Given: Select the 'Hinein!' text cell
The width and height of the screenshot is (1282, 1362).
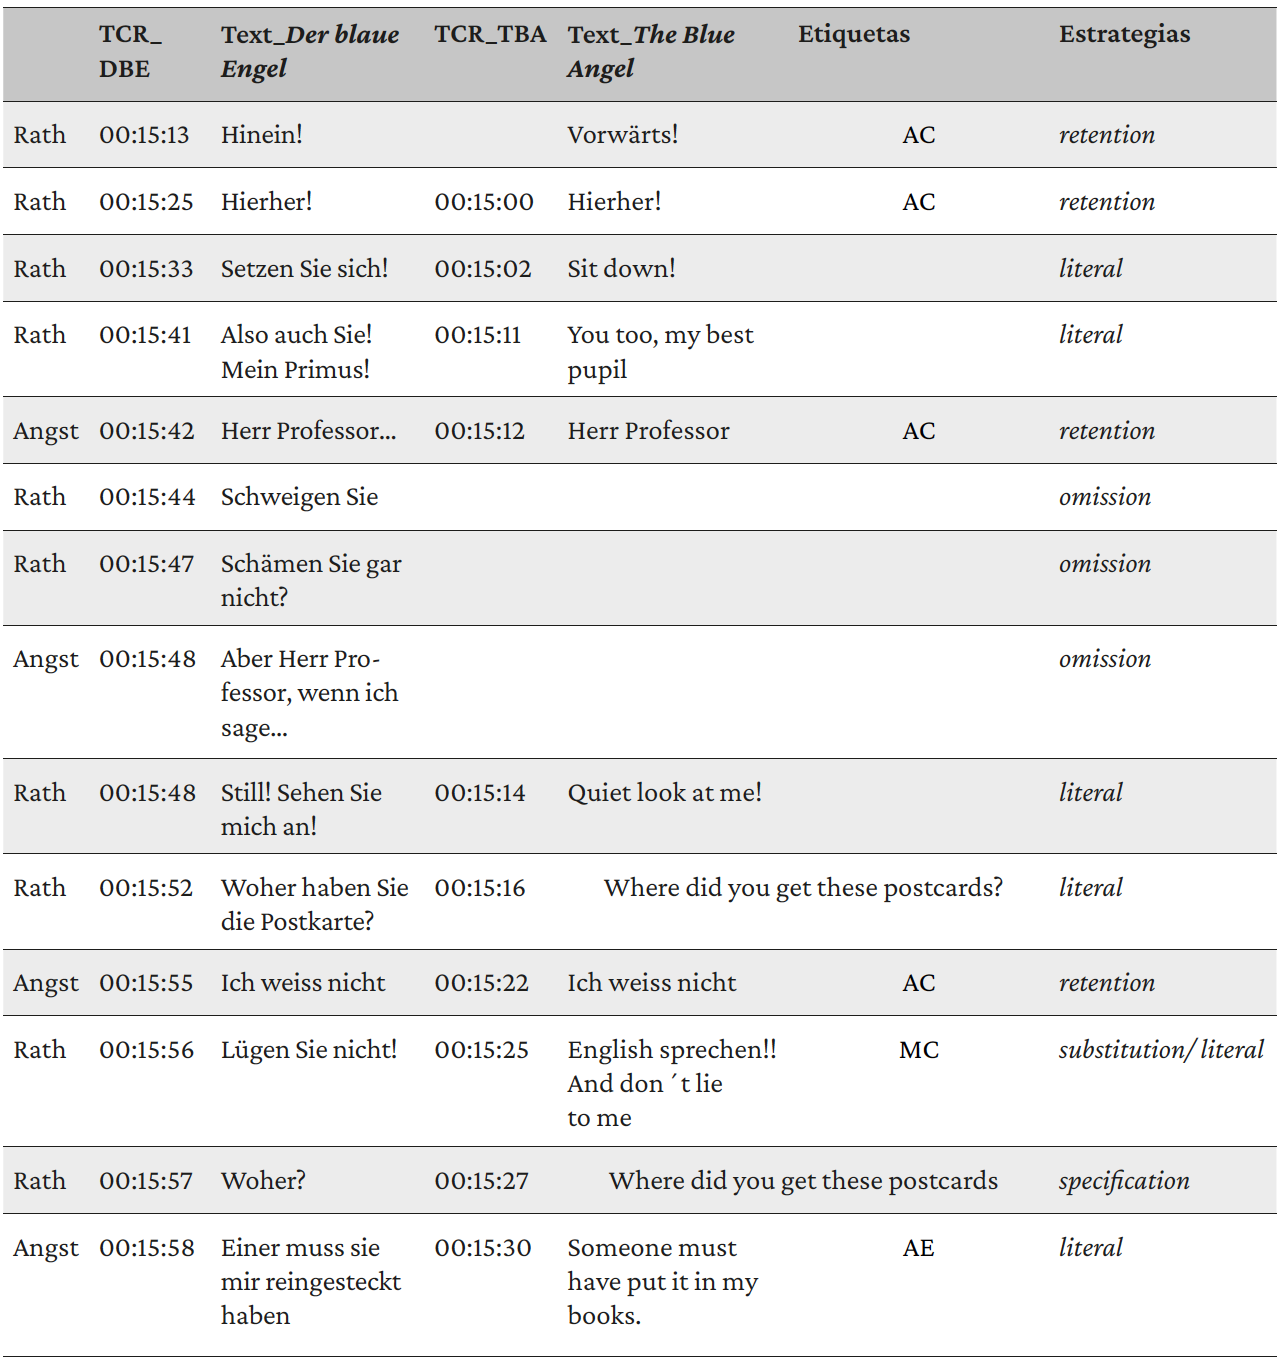Looking at the screenshot, I should point(261,135).
